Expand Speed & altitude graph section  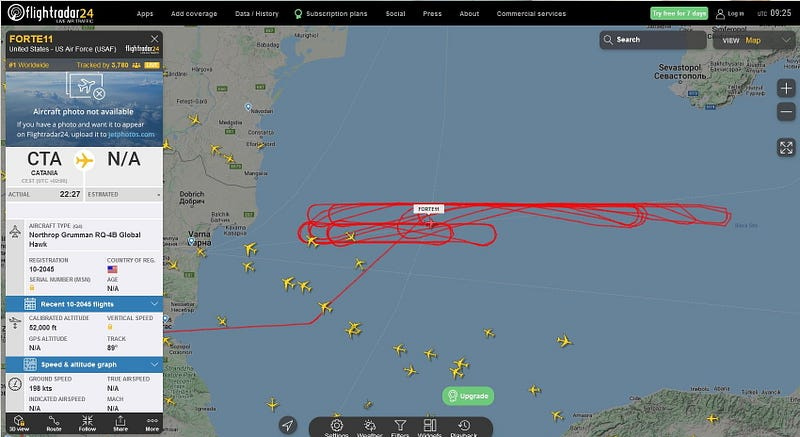click(84, 365)
